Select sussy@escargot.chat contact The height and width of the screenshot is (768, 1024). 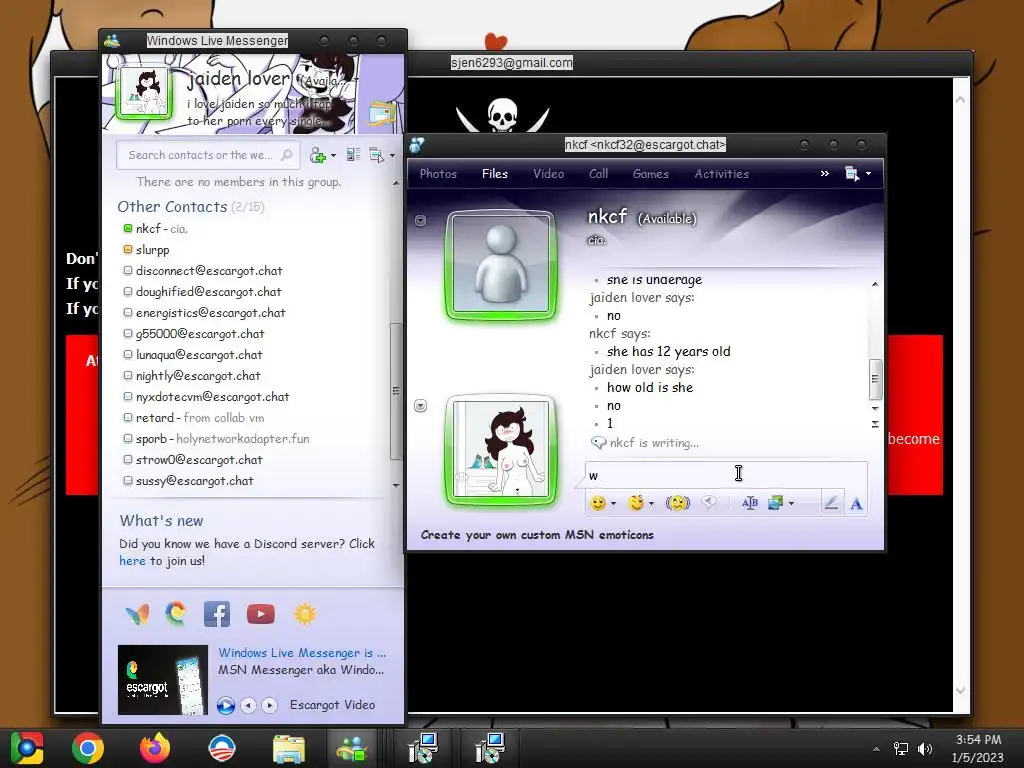pos(188,480)
